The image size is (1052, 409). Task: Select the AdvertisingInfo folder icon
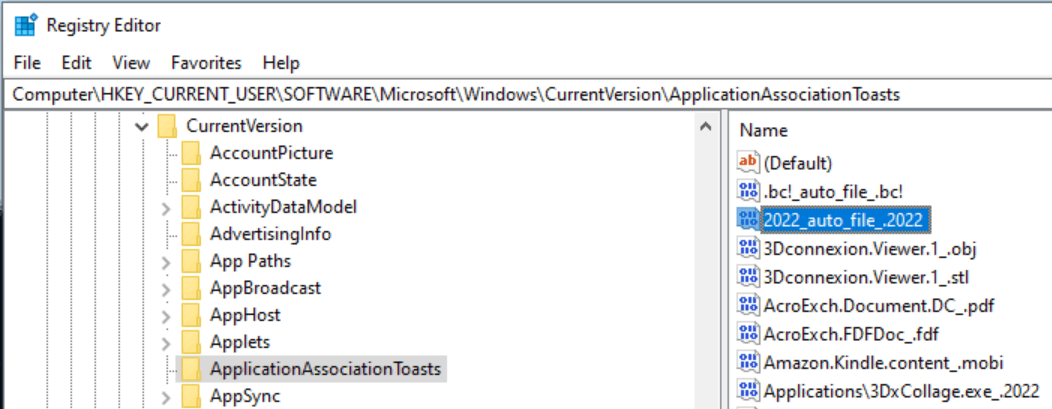(191, 234)
